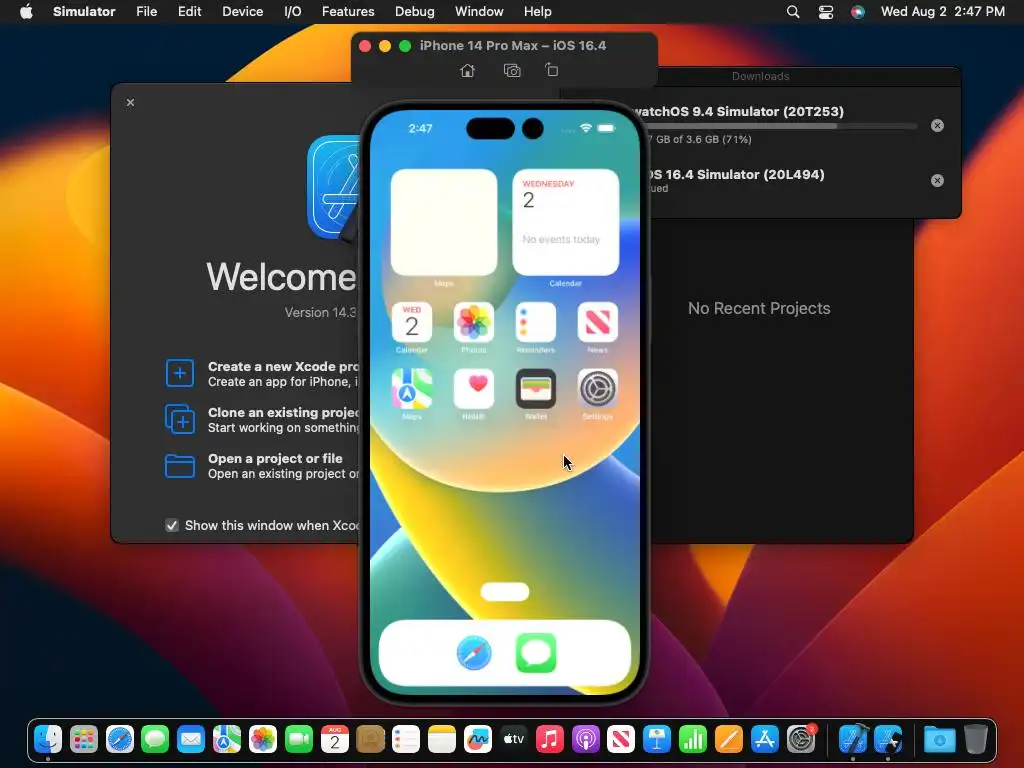Open Mail from the Dock
This screenshot has width=1024, height=768.
(x=191, y=739)
